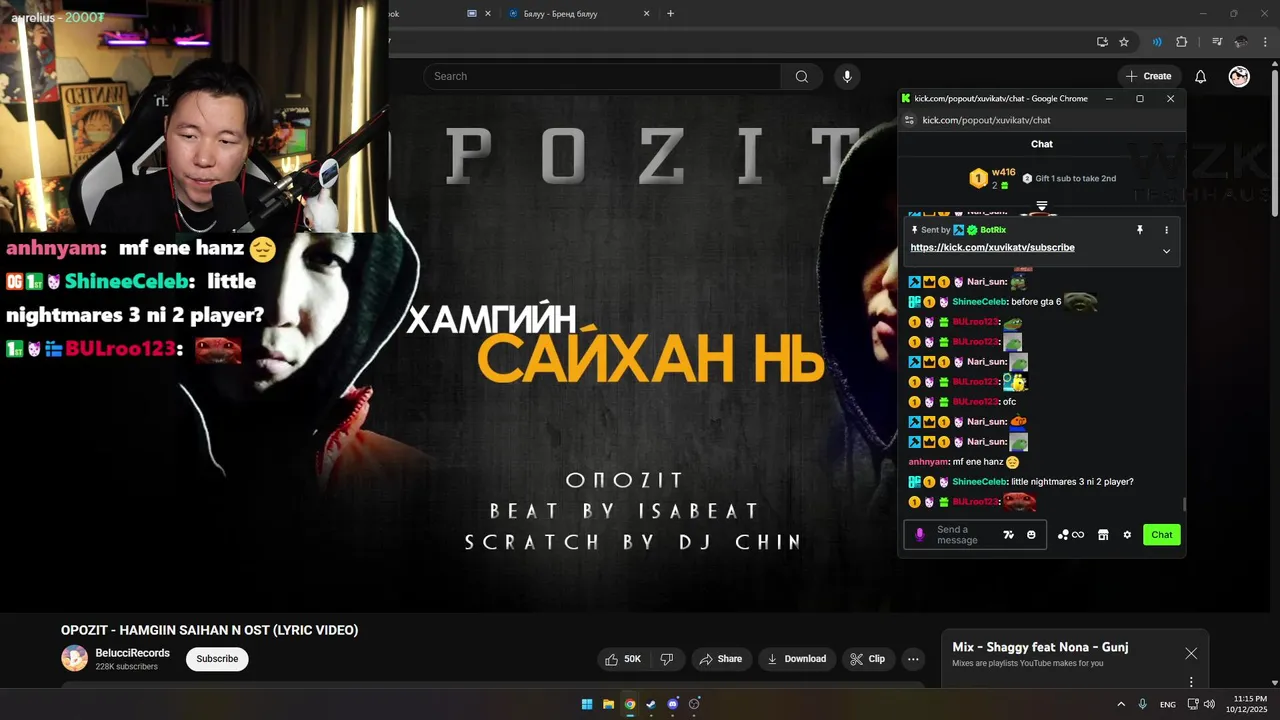Viewport: 1280px width, 720px height.
Task: Open the Chrome extensions puzzle icon
Action: pyautogui.click(x=1181, y=42)
